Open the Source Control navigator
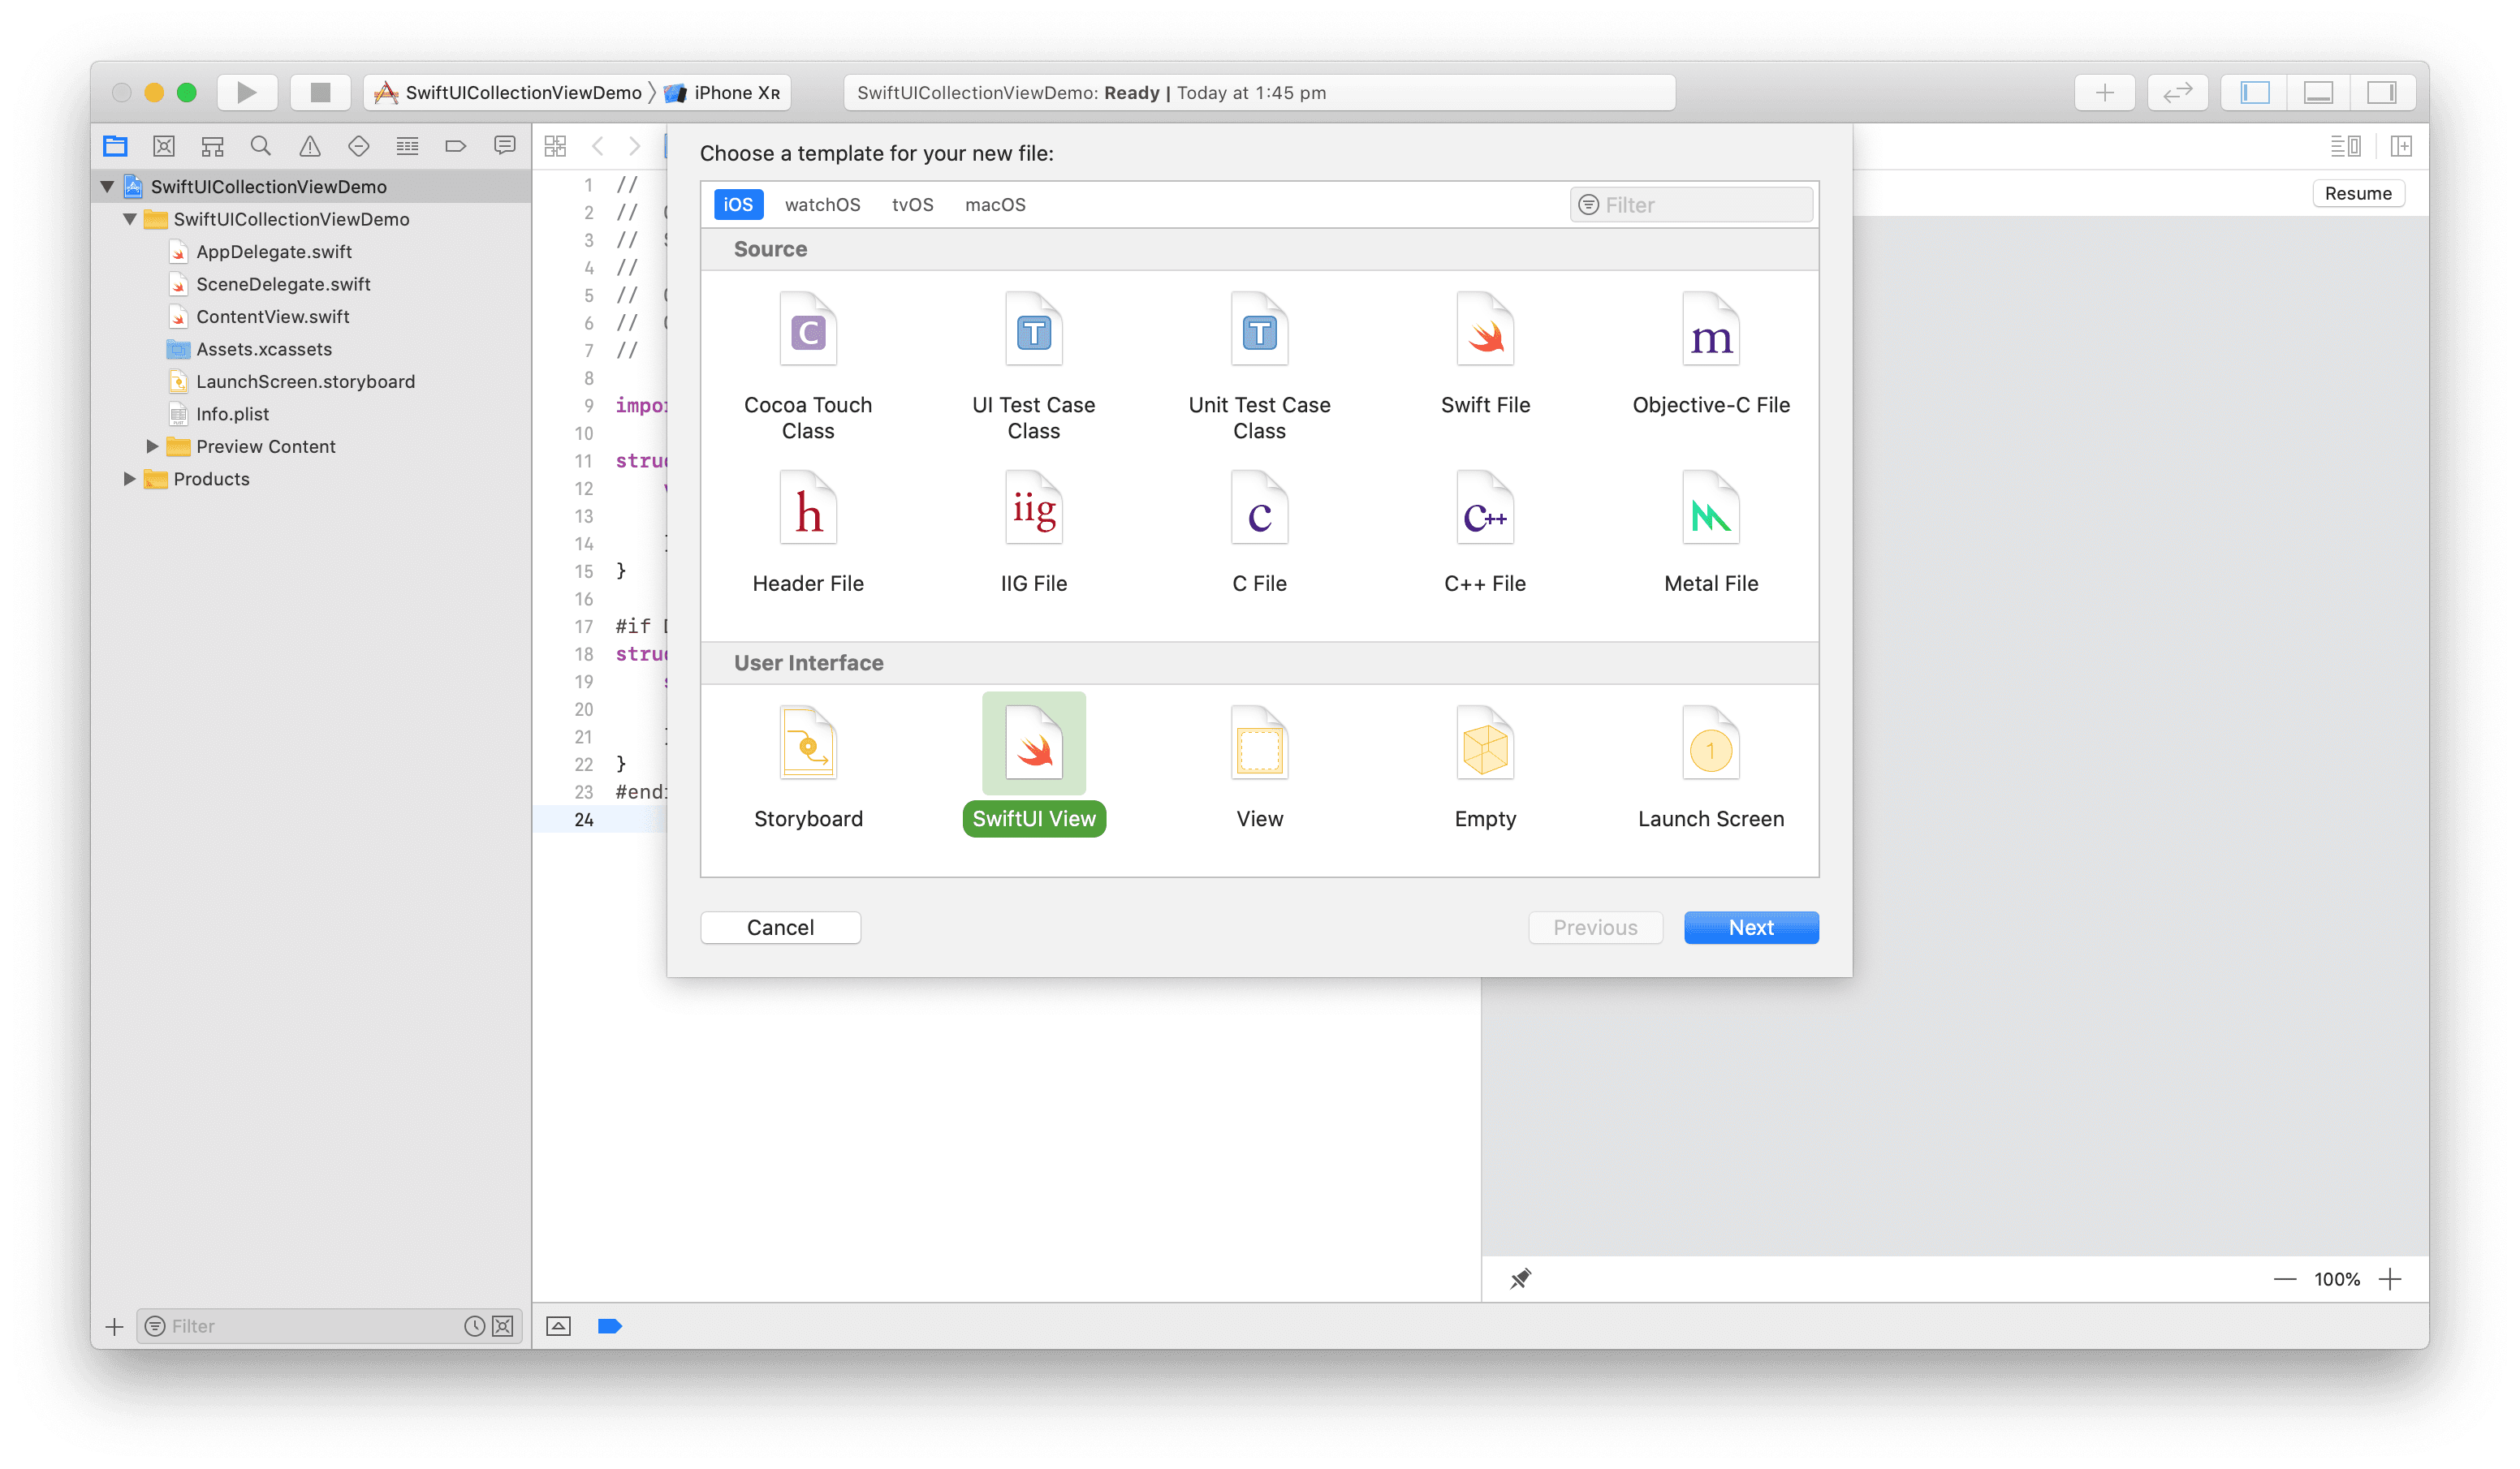2520x1469 pixels. click(164, 146)
